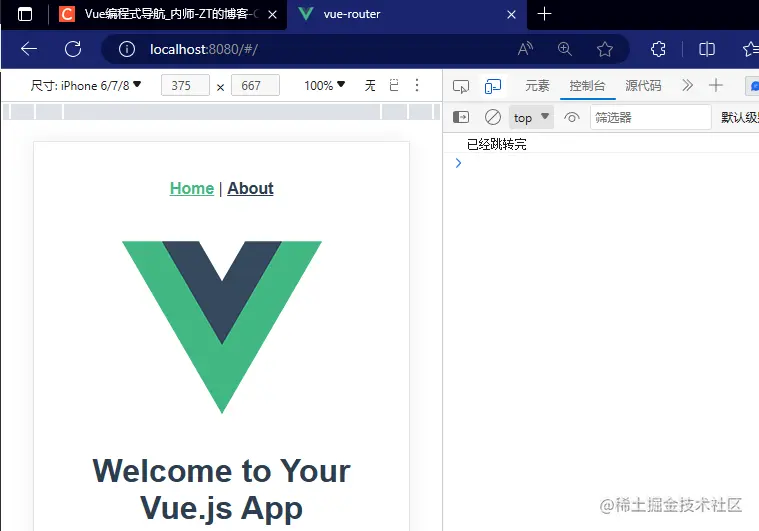Follow the About router link
759x531 pixels.
point(250,188)
